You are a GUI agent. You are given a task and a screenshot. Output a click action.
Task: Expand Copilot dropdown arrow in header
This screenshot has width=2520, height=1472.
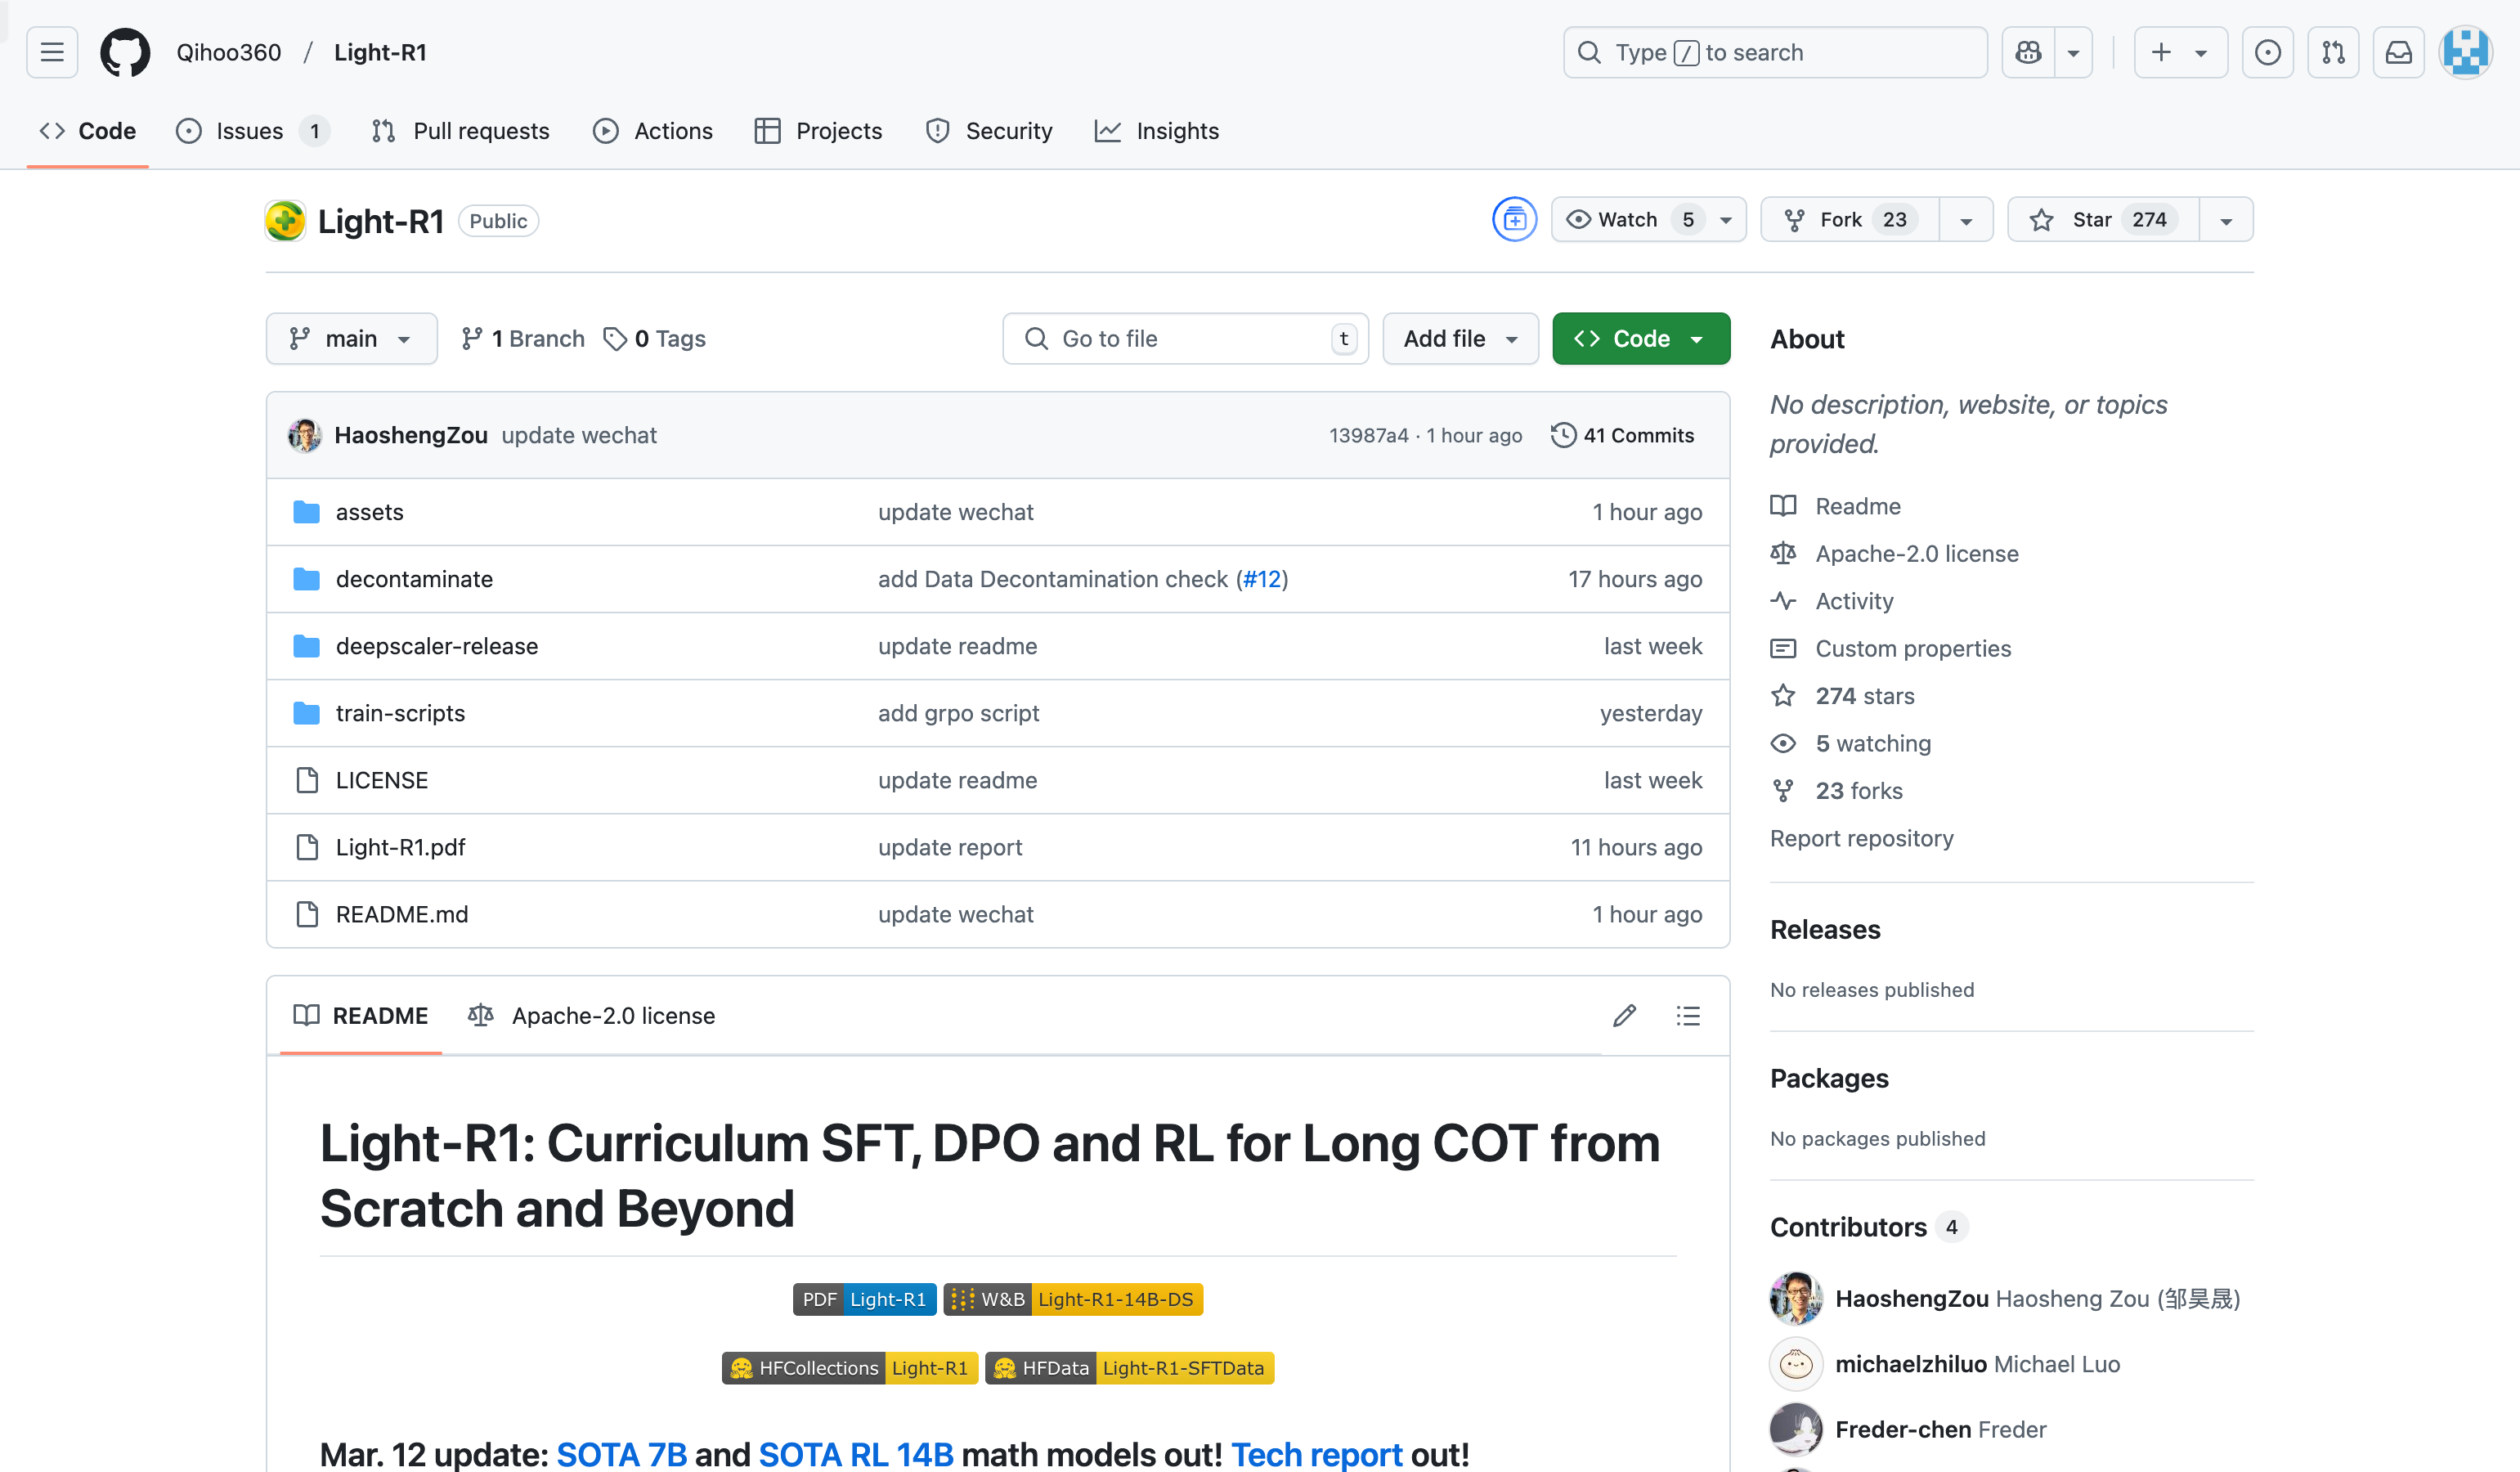click(2073, 52)
